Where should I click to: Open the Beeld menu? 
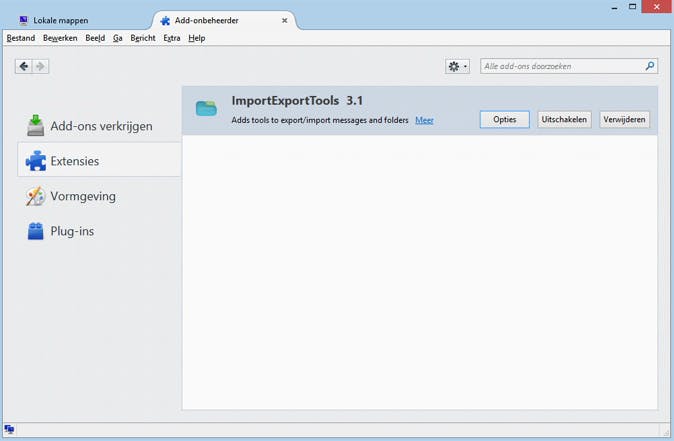coord(95,38)
